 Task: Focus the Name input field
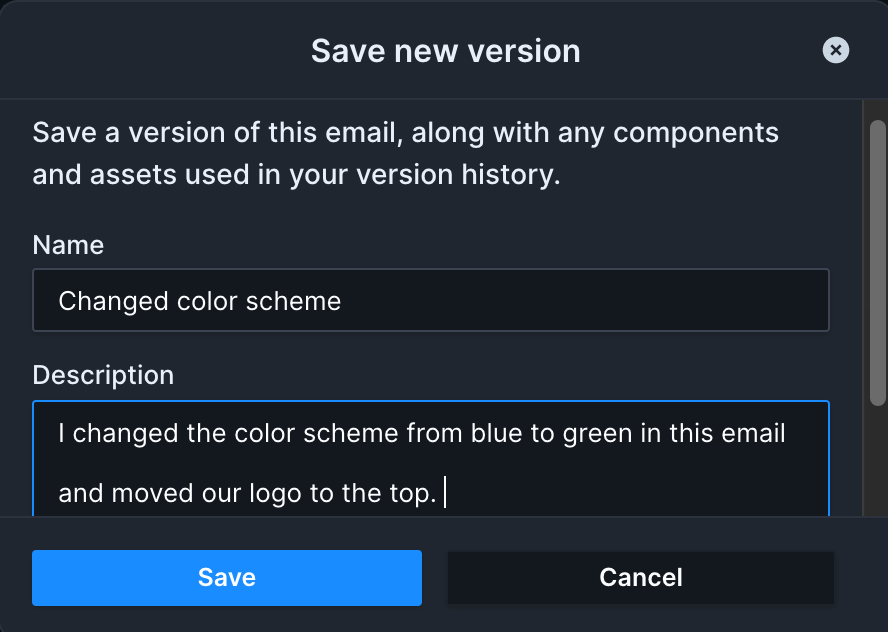pyautogui.click(x=431, y=300)
